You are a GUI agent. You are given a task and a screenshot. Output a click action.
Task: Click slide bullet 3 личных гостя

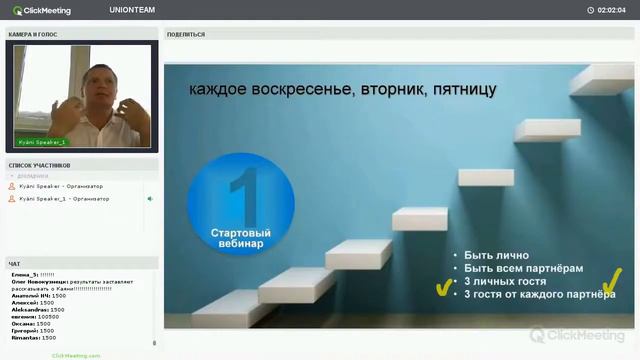coord(505,282)
